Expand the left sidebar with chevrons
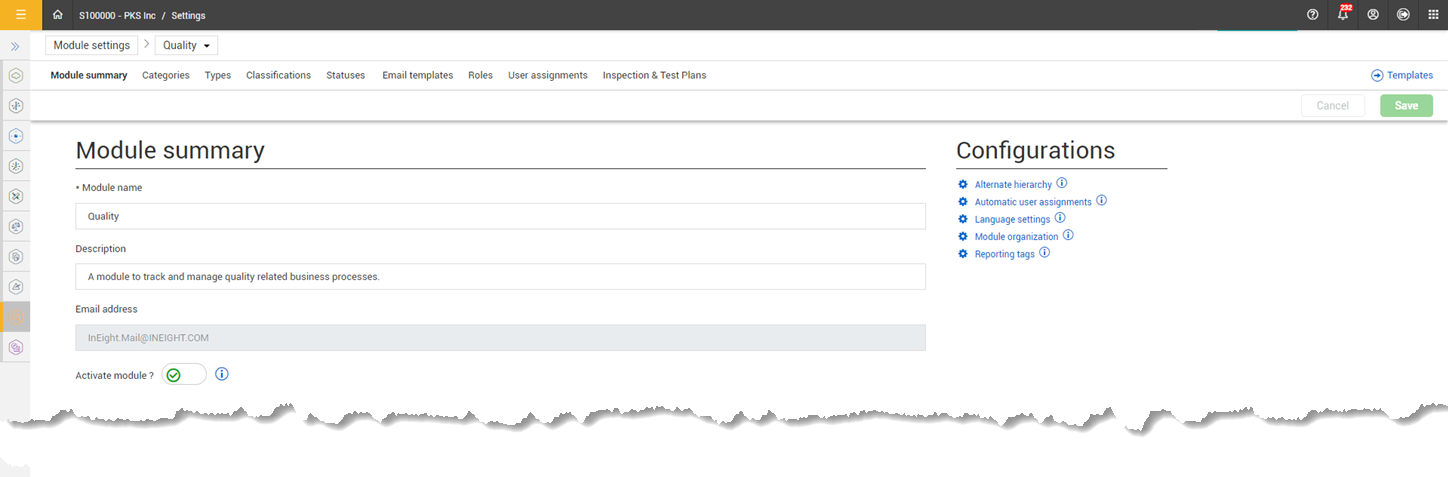 [x=15, y=46]
